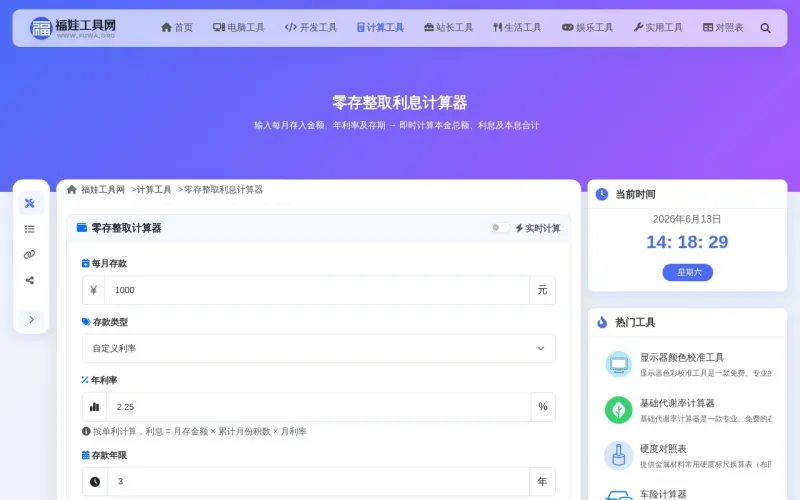Open the 首页 home menu item

pos(177,28)
